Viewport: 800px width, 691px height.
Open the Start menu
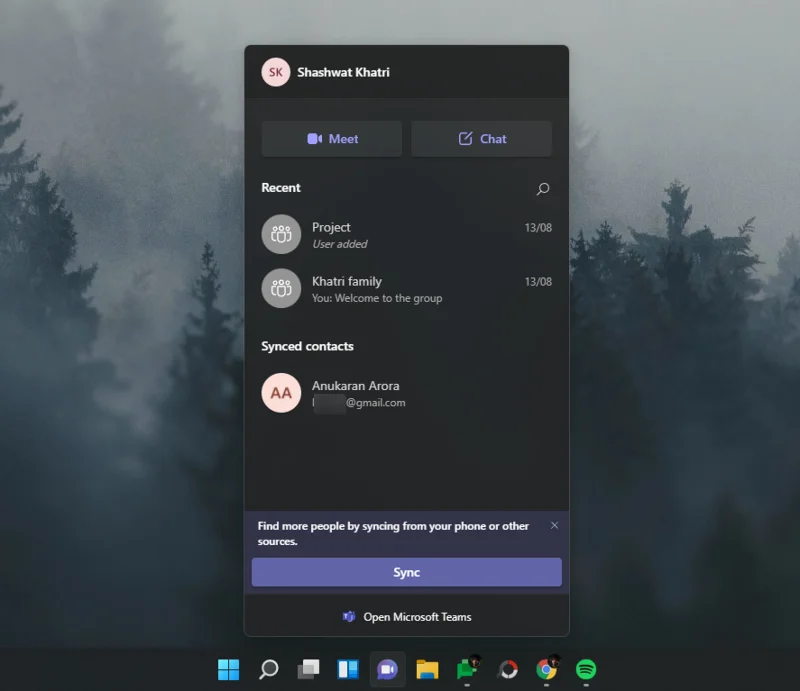(x=228, y=669)
